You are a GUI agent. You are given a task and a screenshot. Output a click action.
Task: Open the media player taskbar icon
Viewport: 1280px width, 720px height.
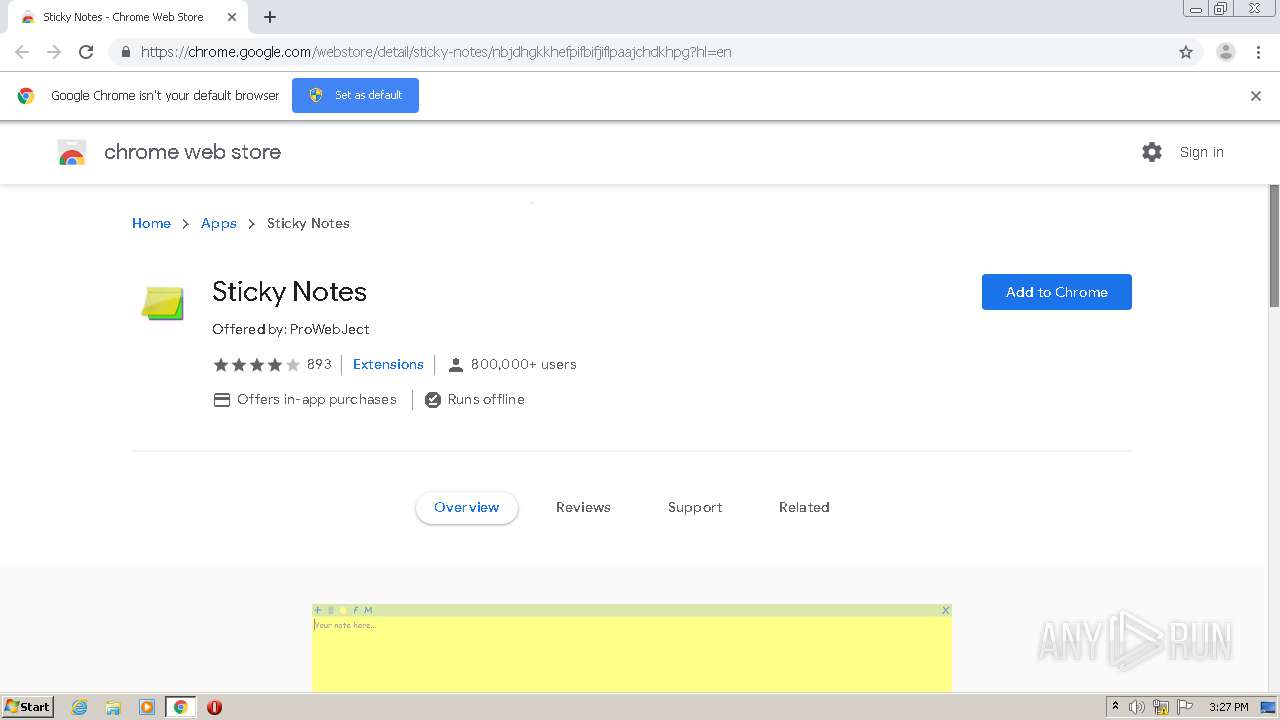[147, 707]
